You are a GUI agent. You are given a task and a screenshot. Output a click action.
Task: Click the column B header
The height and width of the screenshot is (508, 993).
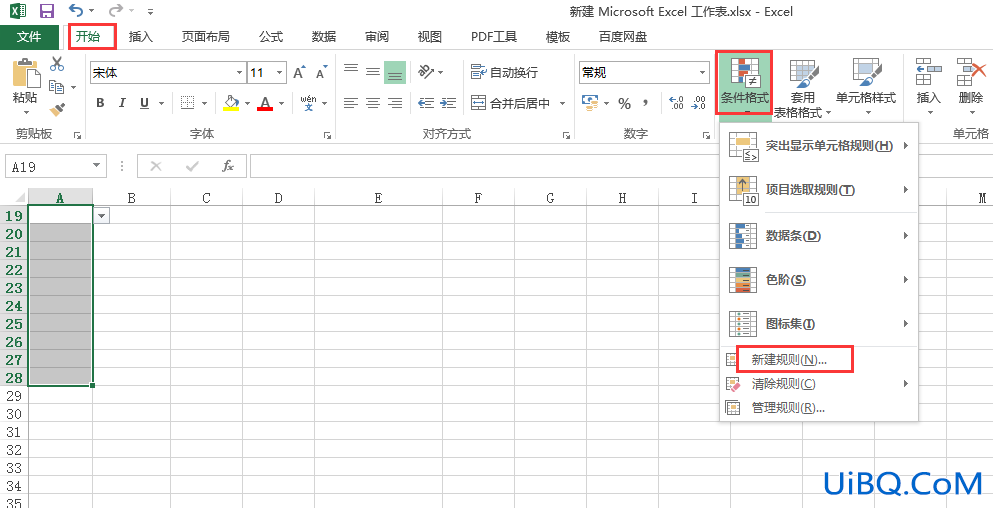[x=132, y=198]
